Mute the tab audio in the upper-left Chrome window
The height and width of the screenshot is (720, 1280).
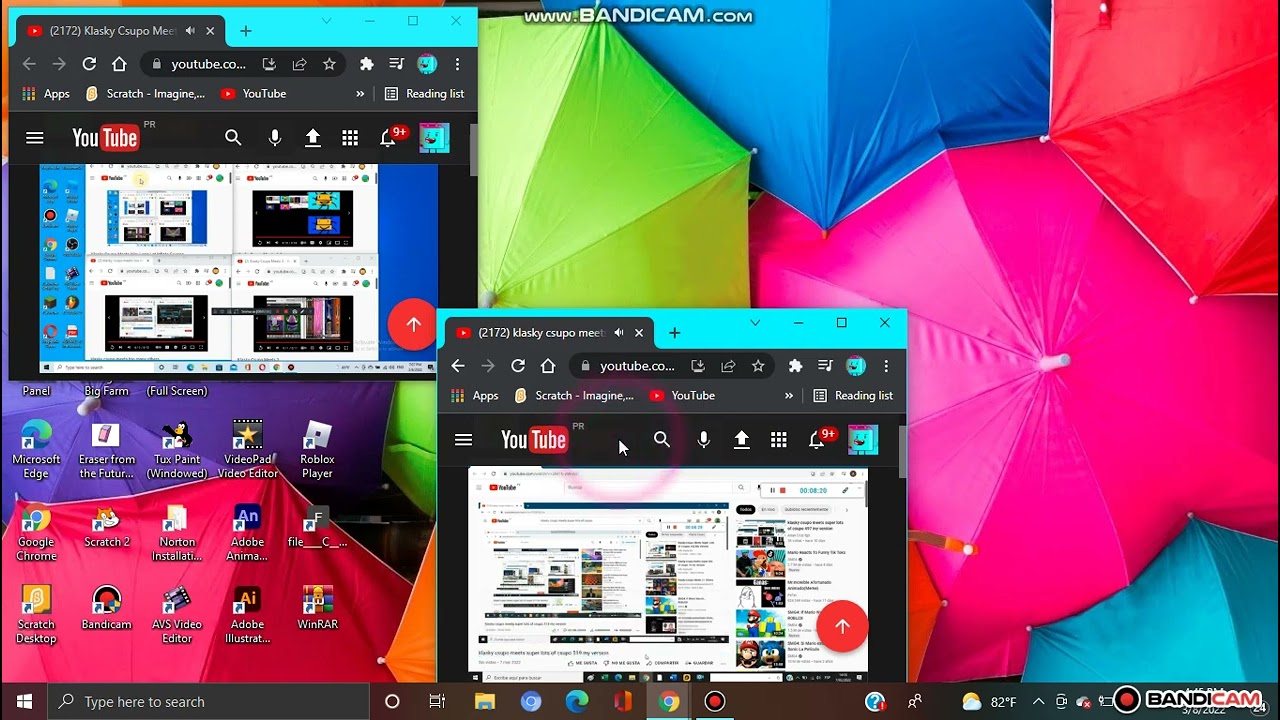pos(190,31)
